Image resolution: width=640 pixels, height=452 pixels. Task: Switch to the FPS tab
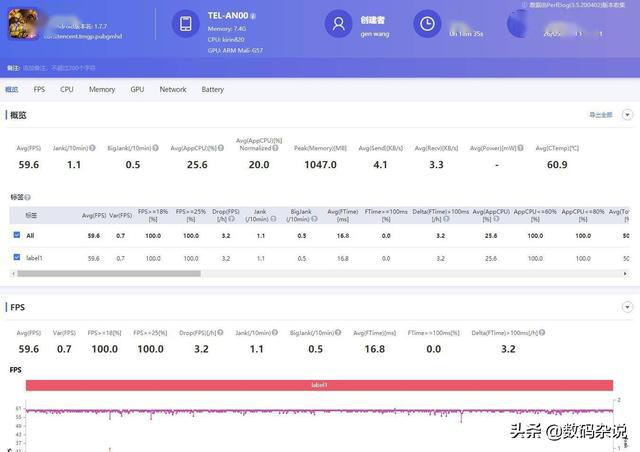point(39,89)
